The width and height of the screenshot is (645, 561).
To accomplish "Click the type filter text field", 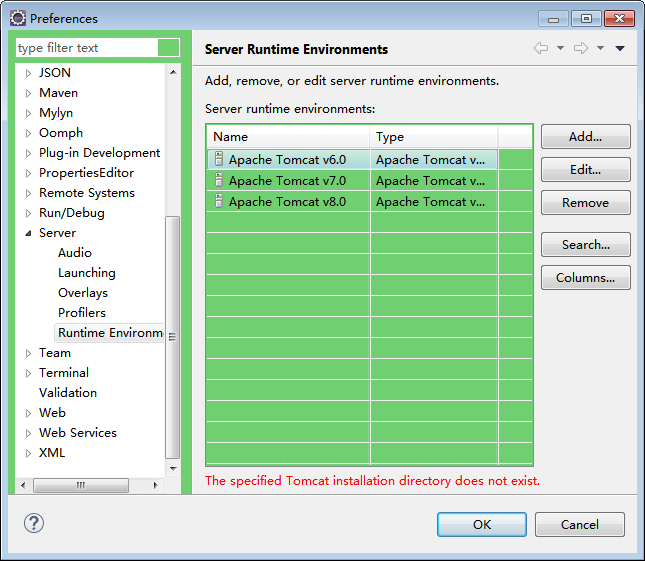I will click(x=86, y=48).
